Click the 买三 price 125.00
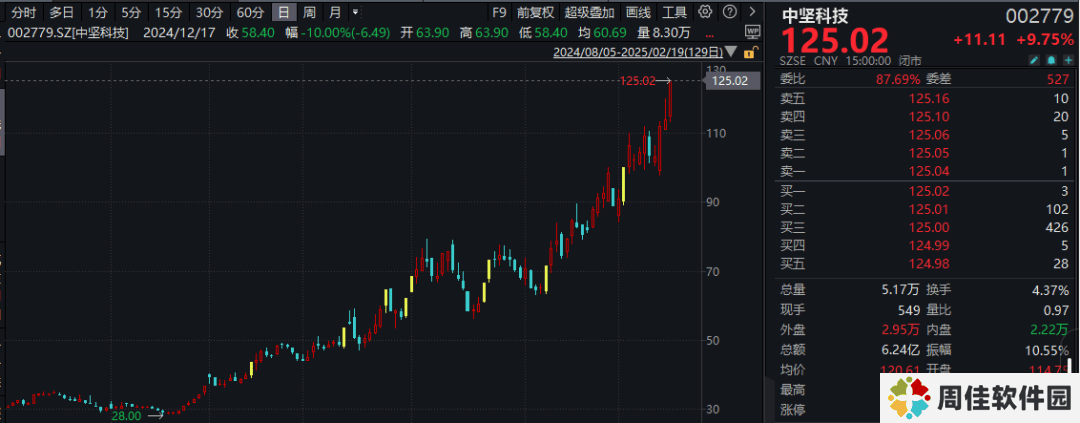Screen dimensions: 1080x423 [x=927, y=227]
